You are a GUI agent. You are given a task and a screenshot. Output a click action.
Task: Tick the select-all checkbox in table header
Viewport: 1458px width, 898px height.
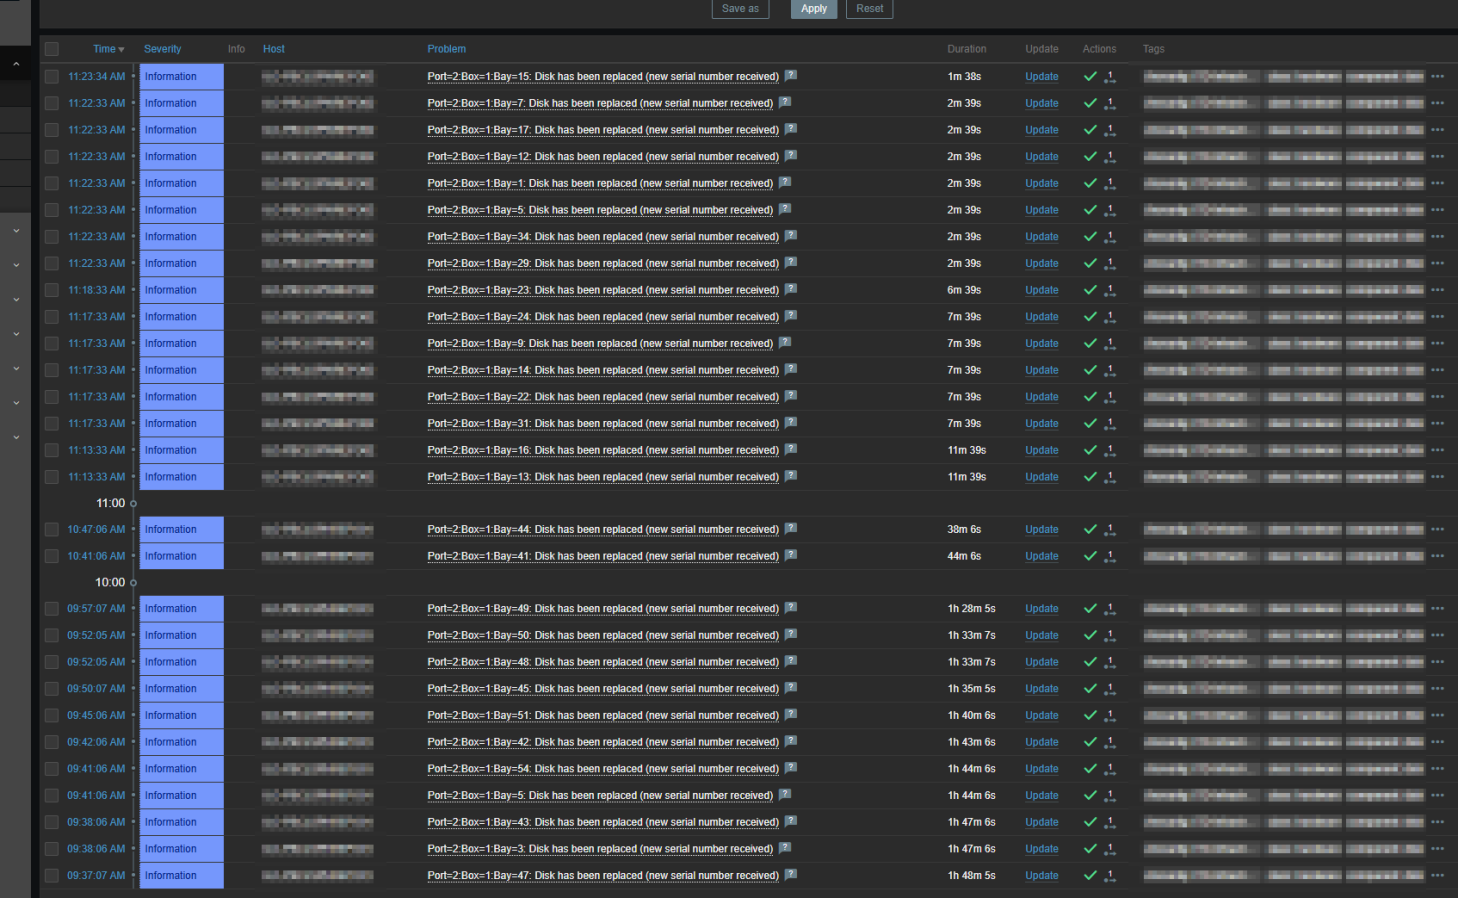click(52, 49)
